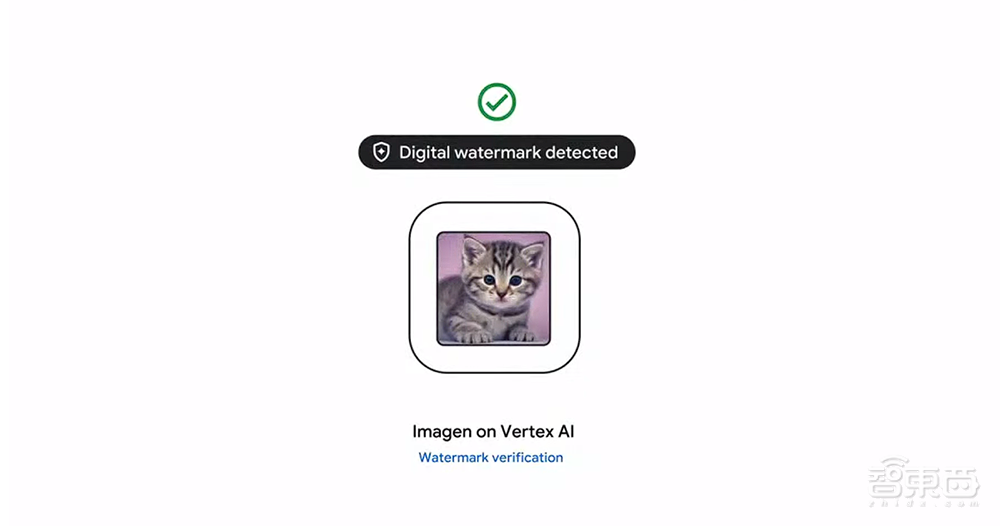Open the Watermark verification link
Image resolution: width=1000 pixels, height=526 pixels.
pos(490,457)
